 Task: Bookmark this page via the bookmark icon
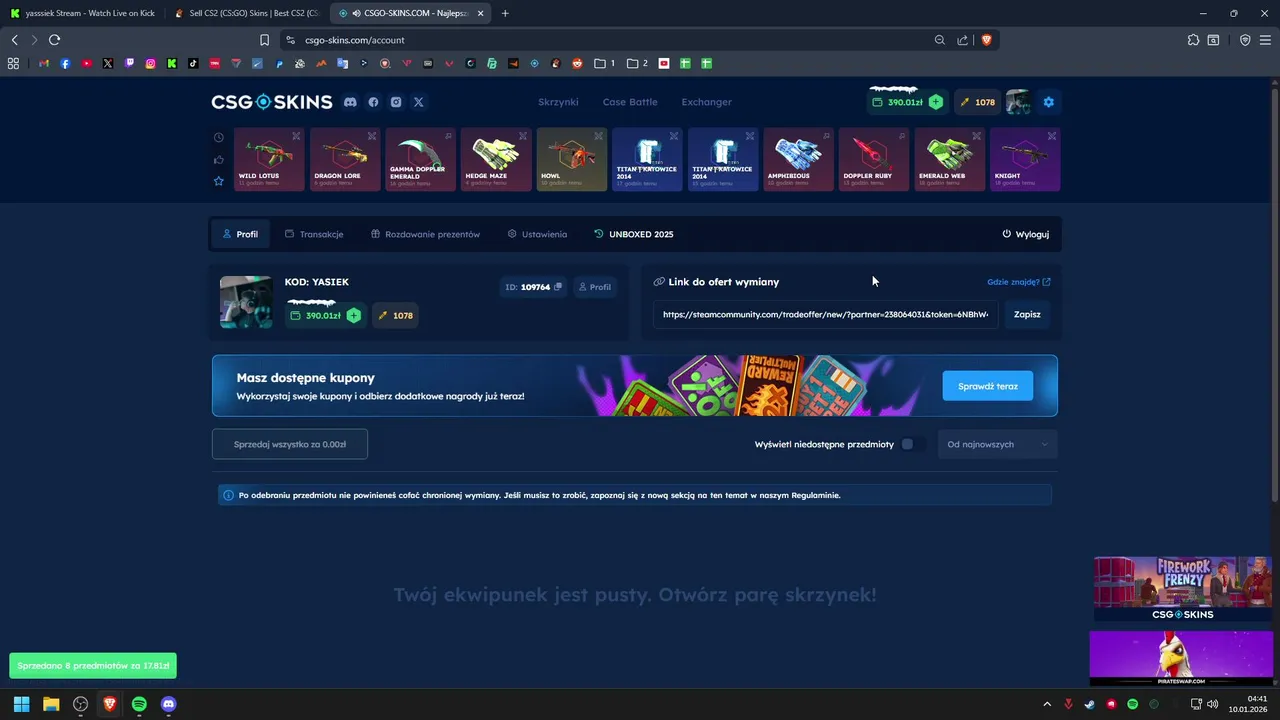(x=264, y=40)
